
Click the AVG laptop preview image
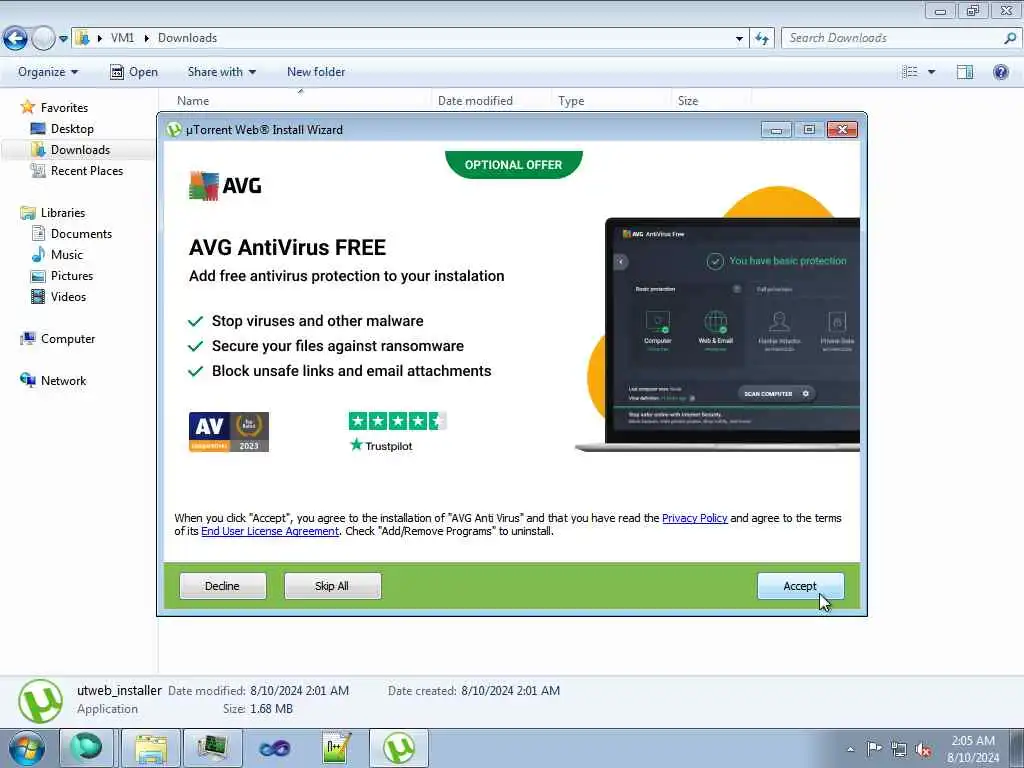click(718, 333)
